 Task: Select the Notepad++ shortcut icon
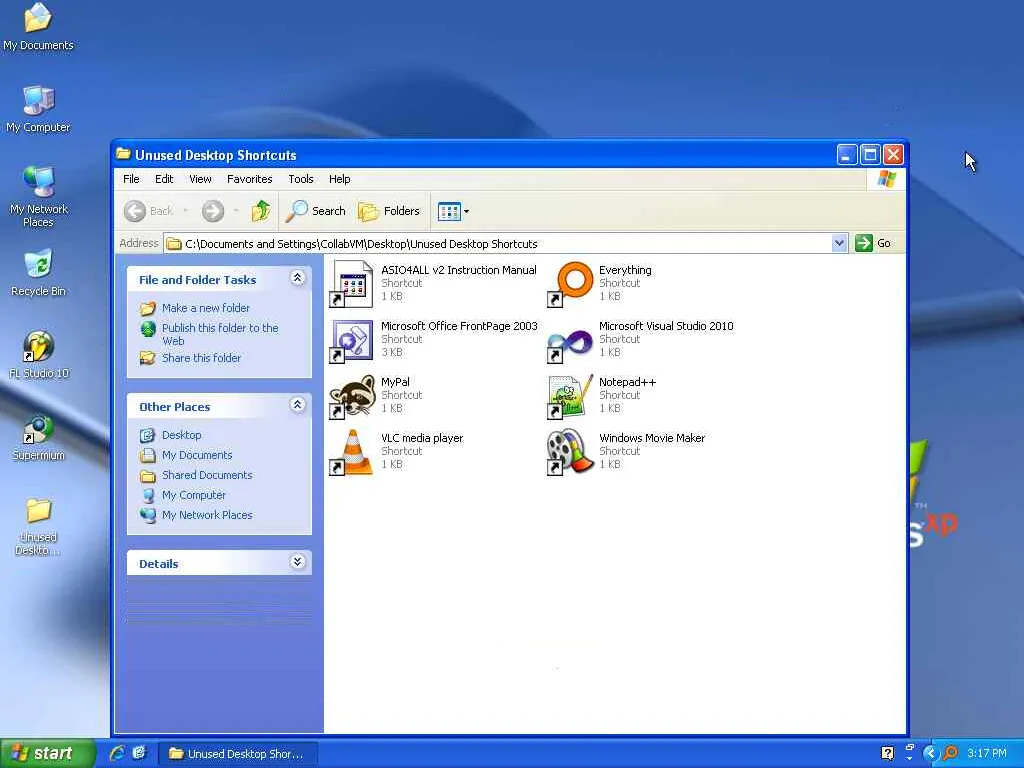[569, 396]
